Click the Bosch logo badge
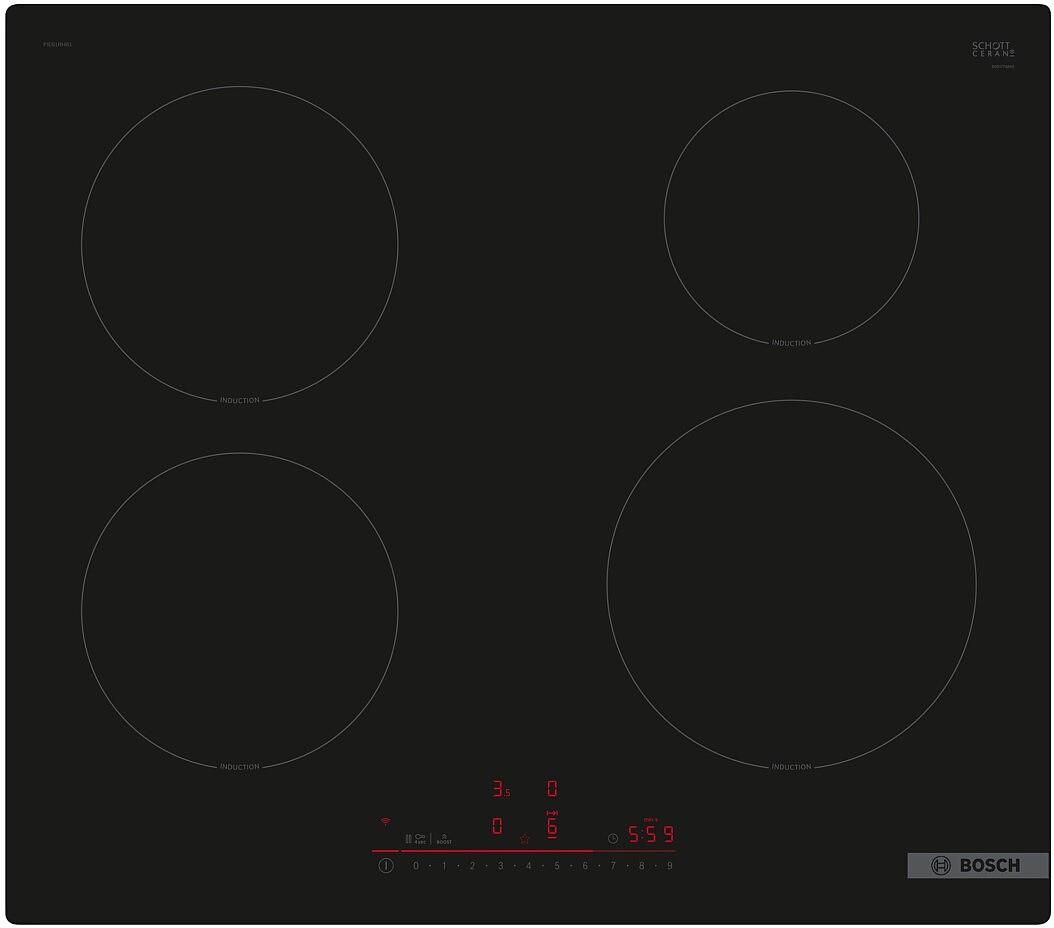 click(x=977, y=866)
